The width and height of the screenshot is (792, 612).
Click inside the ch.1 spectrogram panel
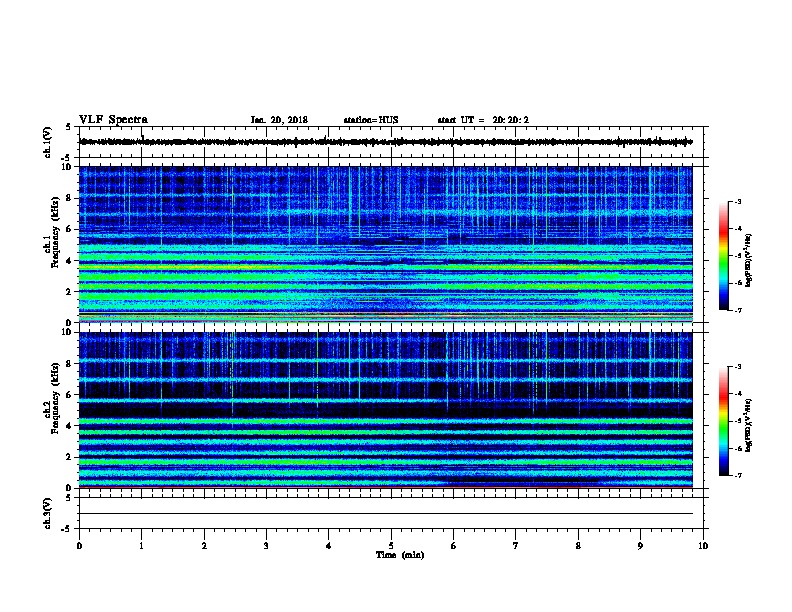point(386,244)
